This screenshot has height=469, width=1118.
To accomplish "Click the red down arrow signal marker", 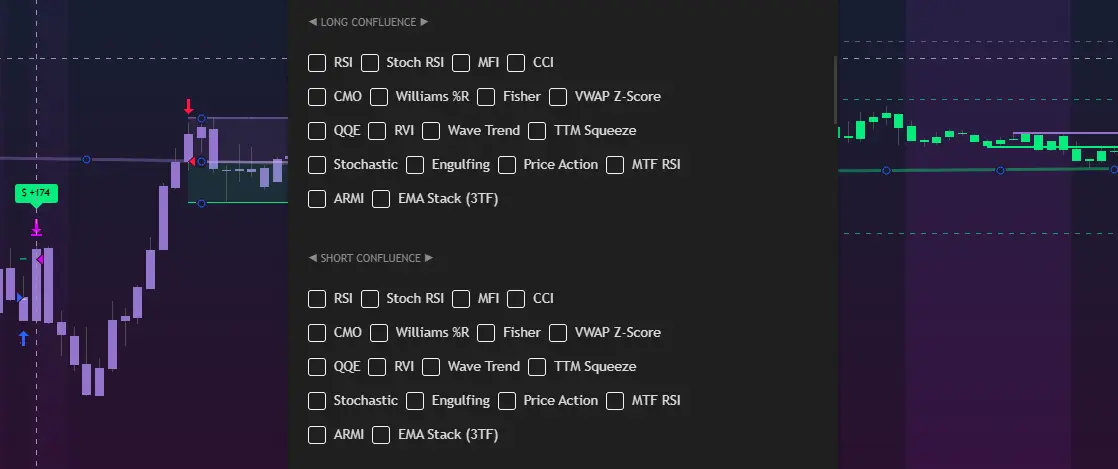I will pyautogui.click(x=188, y=106).
